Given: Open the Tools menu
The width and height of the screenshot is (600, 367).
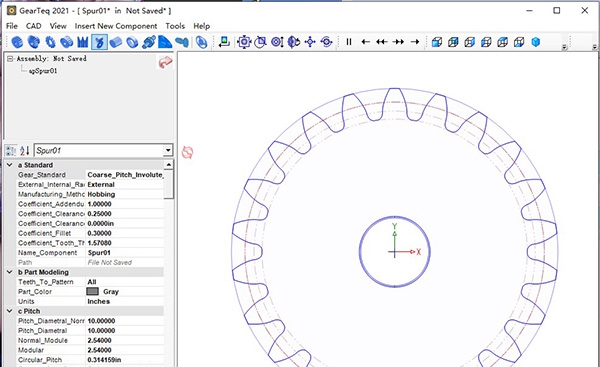Looking at the screenshot, I should click(x=175, y=26).
